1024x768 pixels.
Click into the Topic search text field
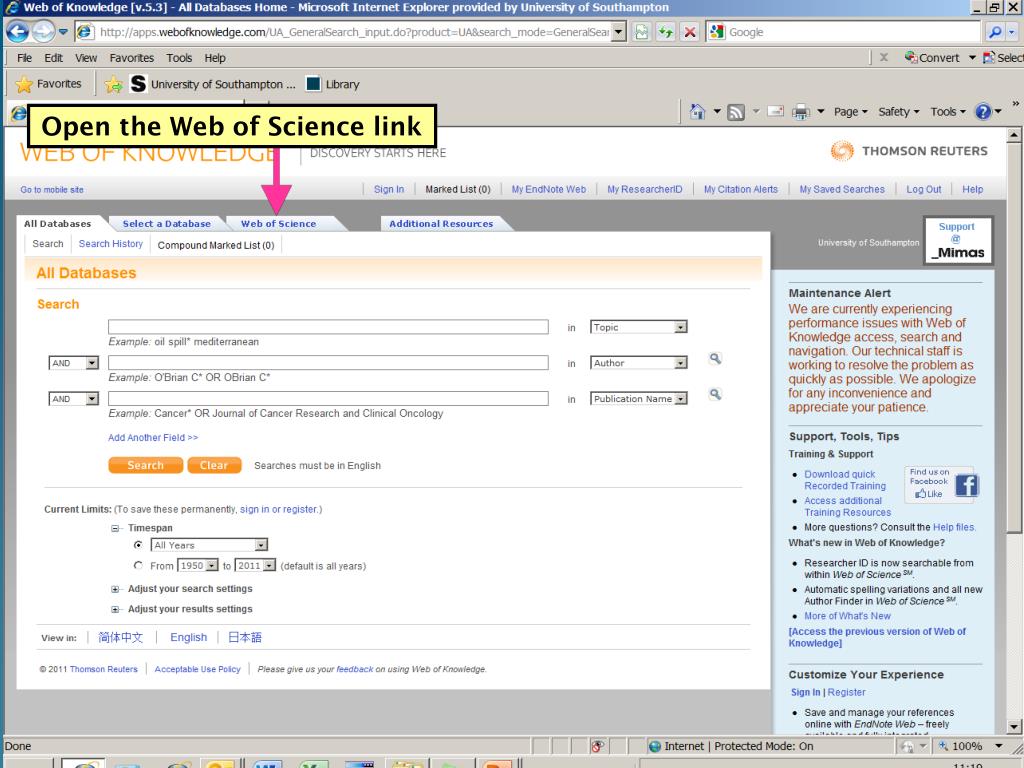328,327
